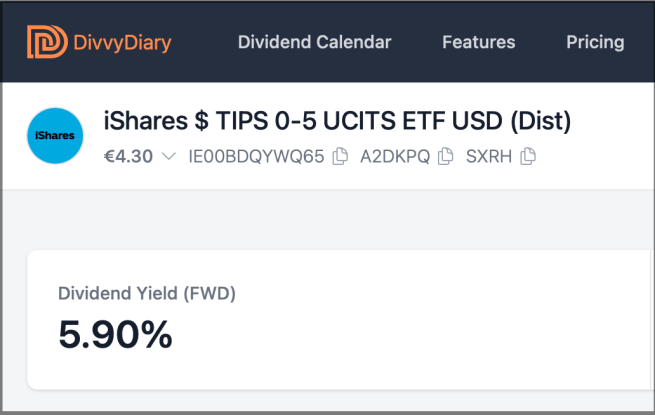This screenshot has width=655, height=415.
Task: Click the ISIN code IE00BDQYWQ65
Action: point(256,156)
